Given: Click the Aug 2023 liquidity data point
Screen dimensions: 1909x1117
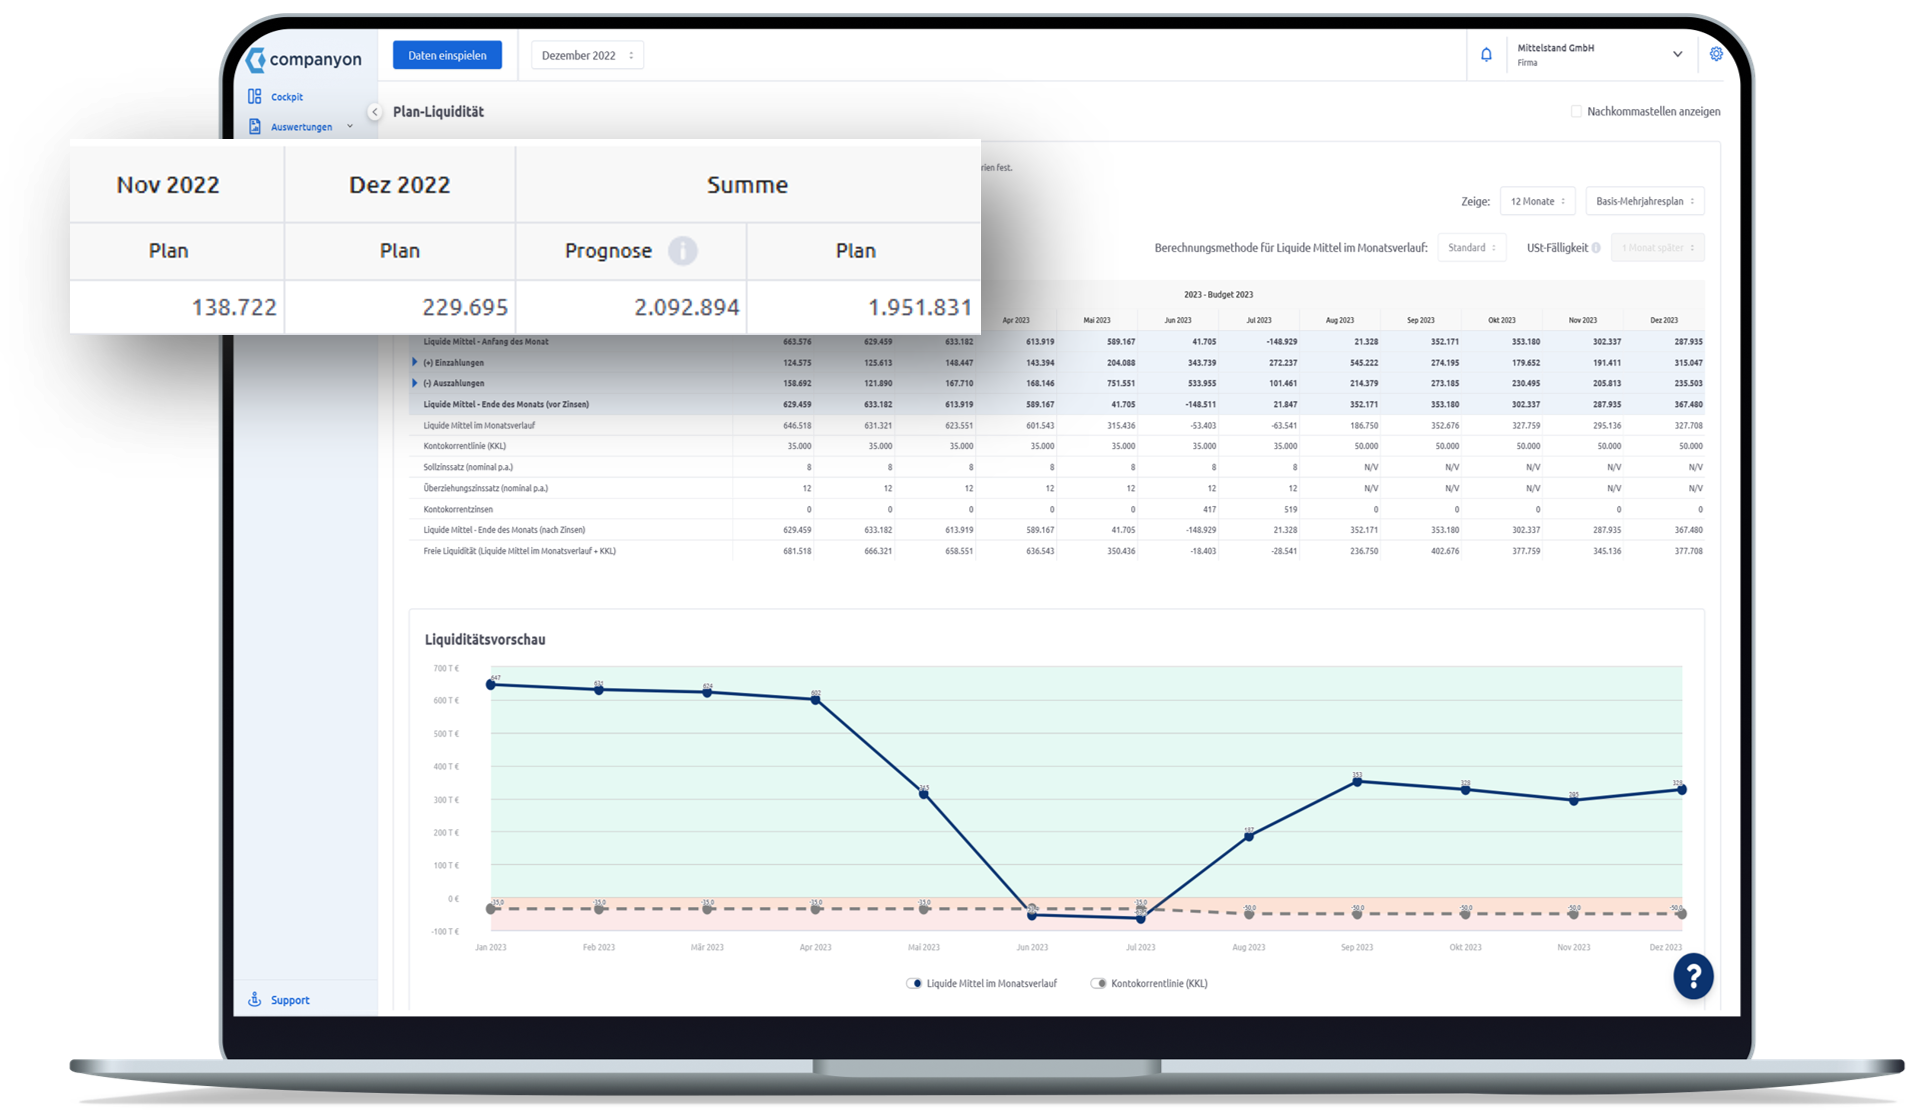Looking at the screenshot, I should coord(1249,836).
